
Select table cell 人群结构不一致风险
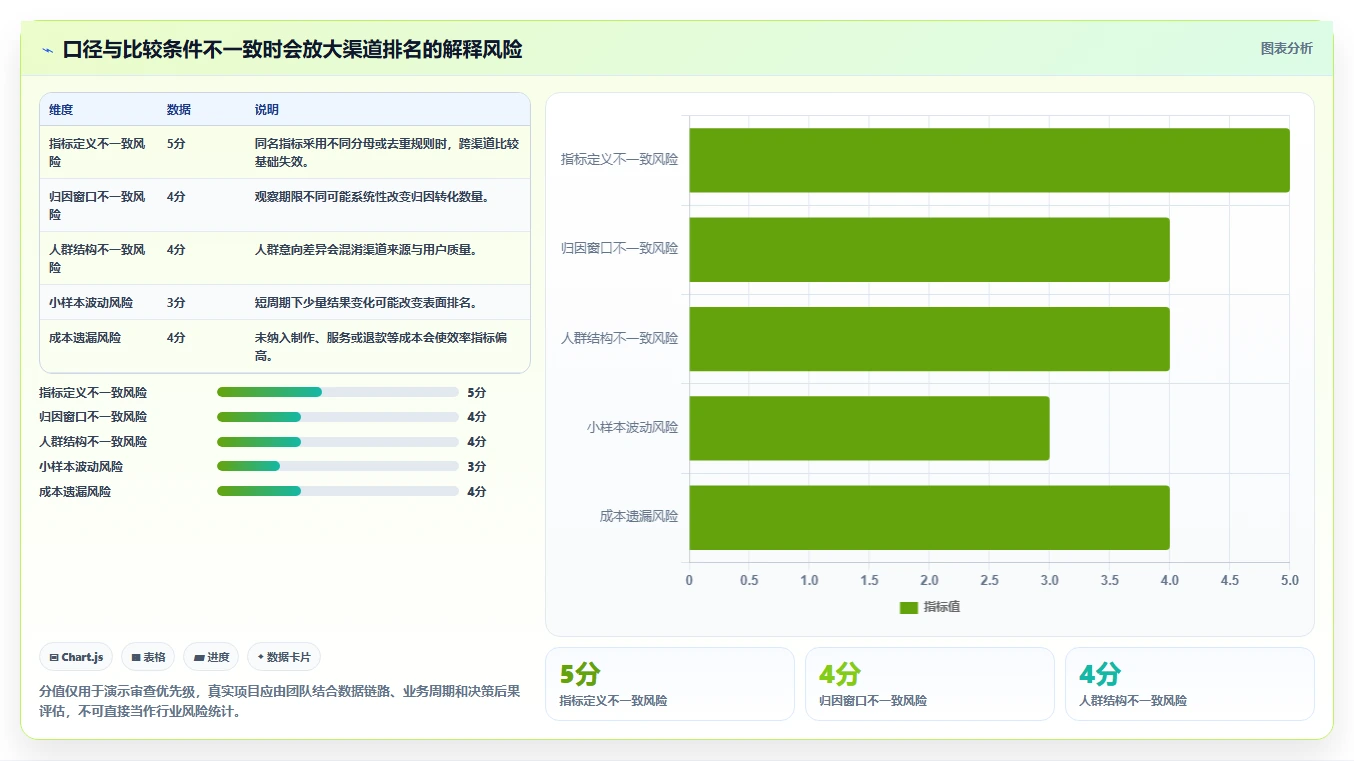pyautogui.click(x=98, y=258)
